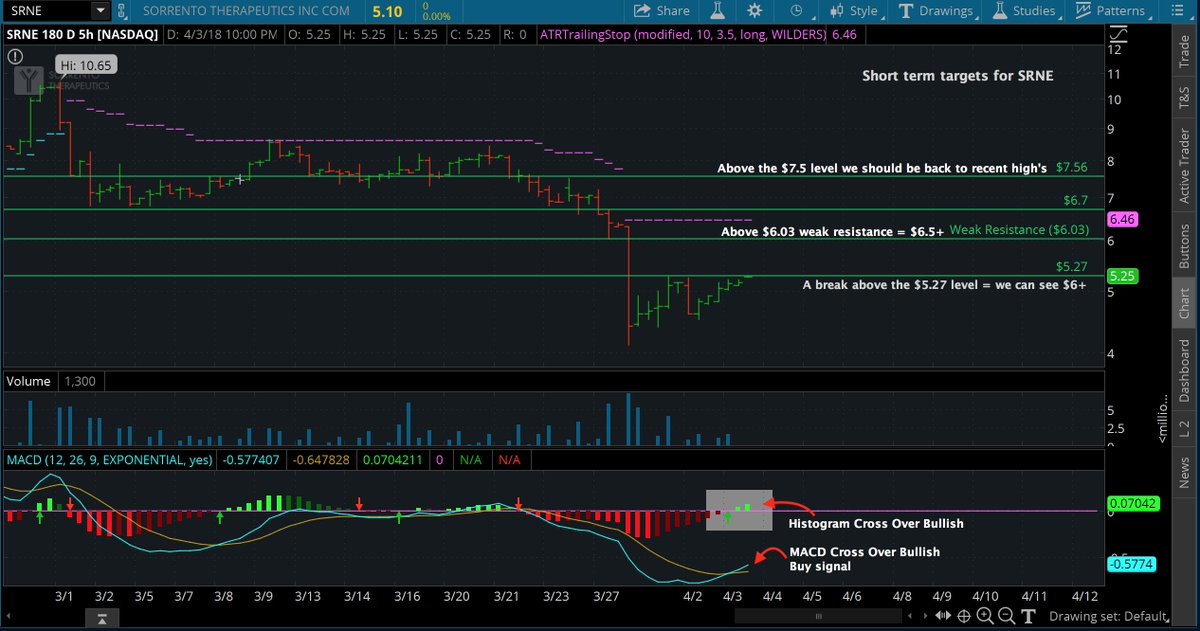The width and height of the screenshot is (1200, 631).
Task: Click the -0.647828 MACD average value
Action: [322, 460]
